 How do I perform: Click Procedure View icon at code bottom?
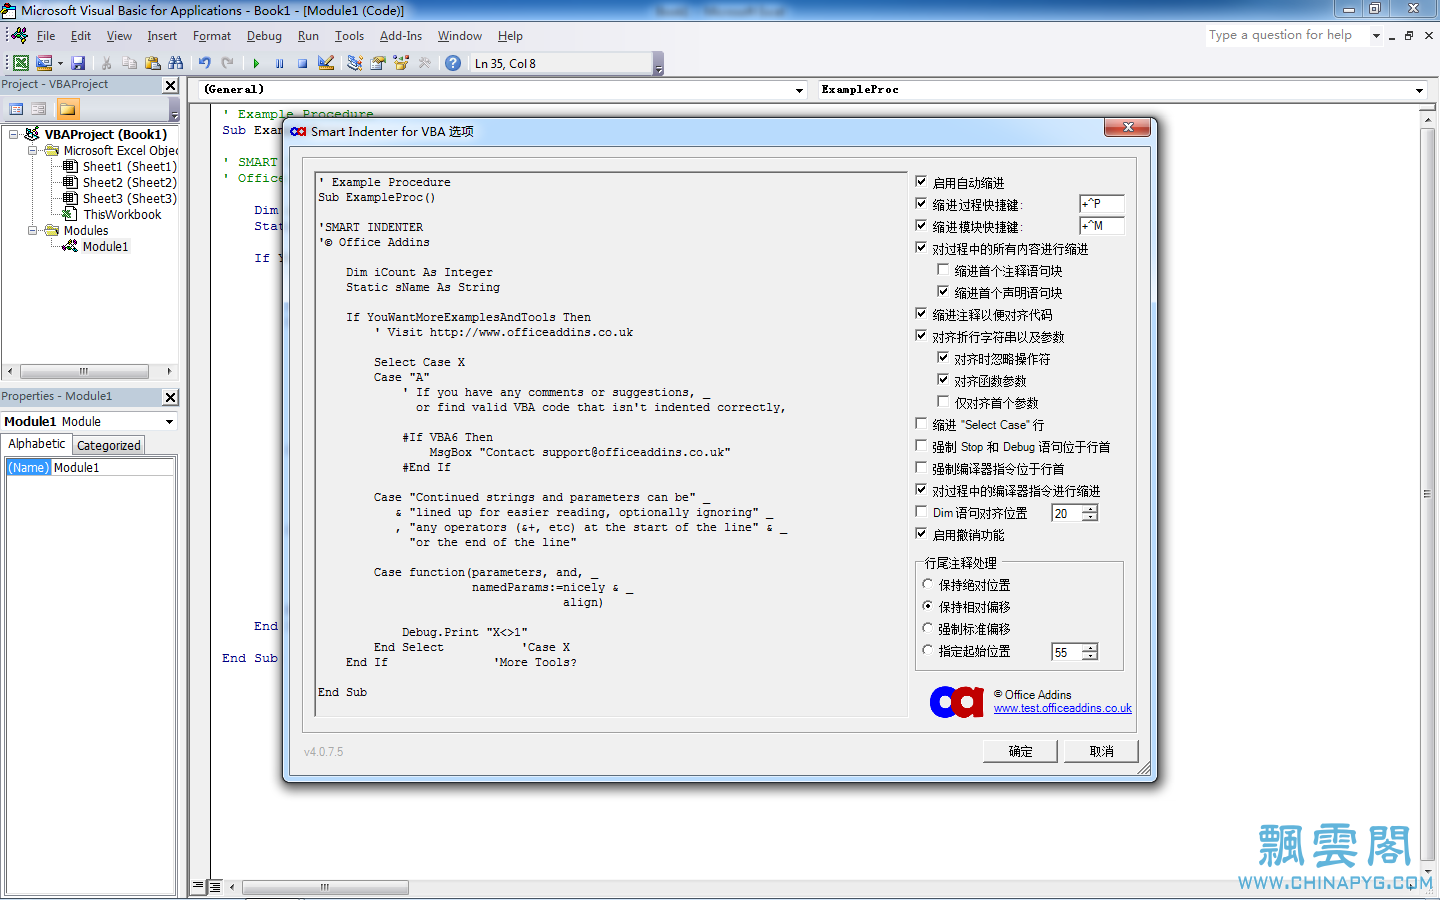point(199,886)
